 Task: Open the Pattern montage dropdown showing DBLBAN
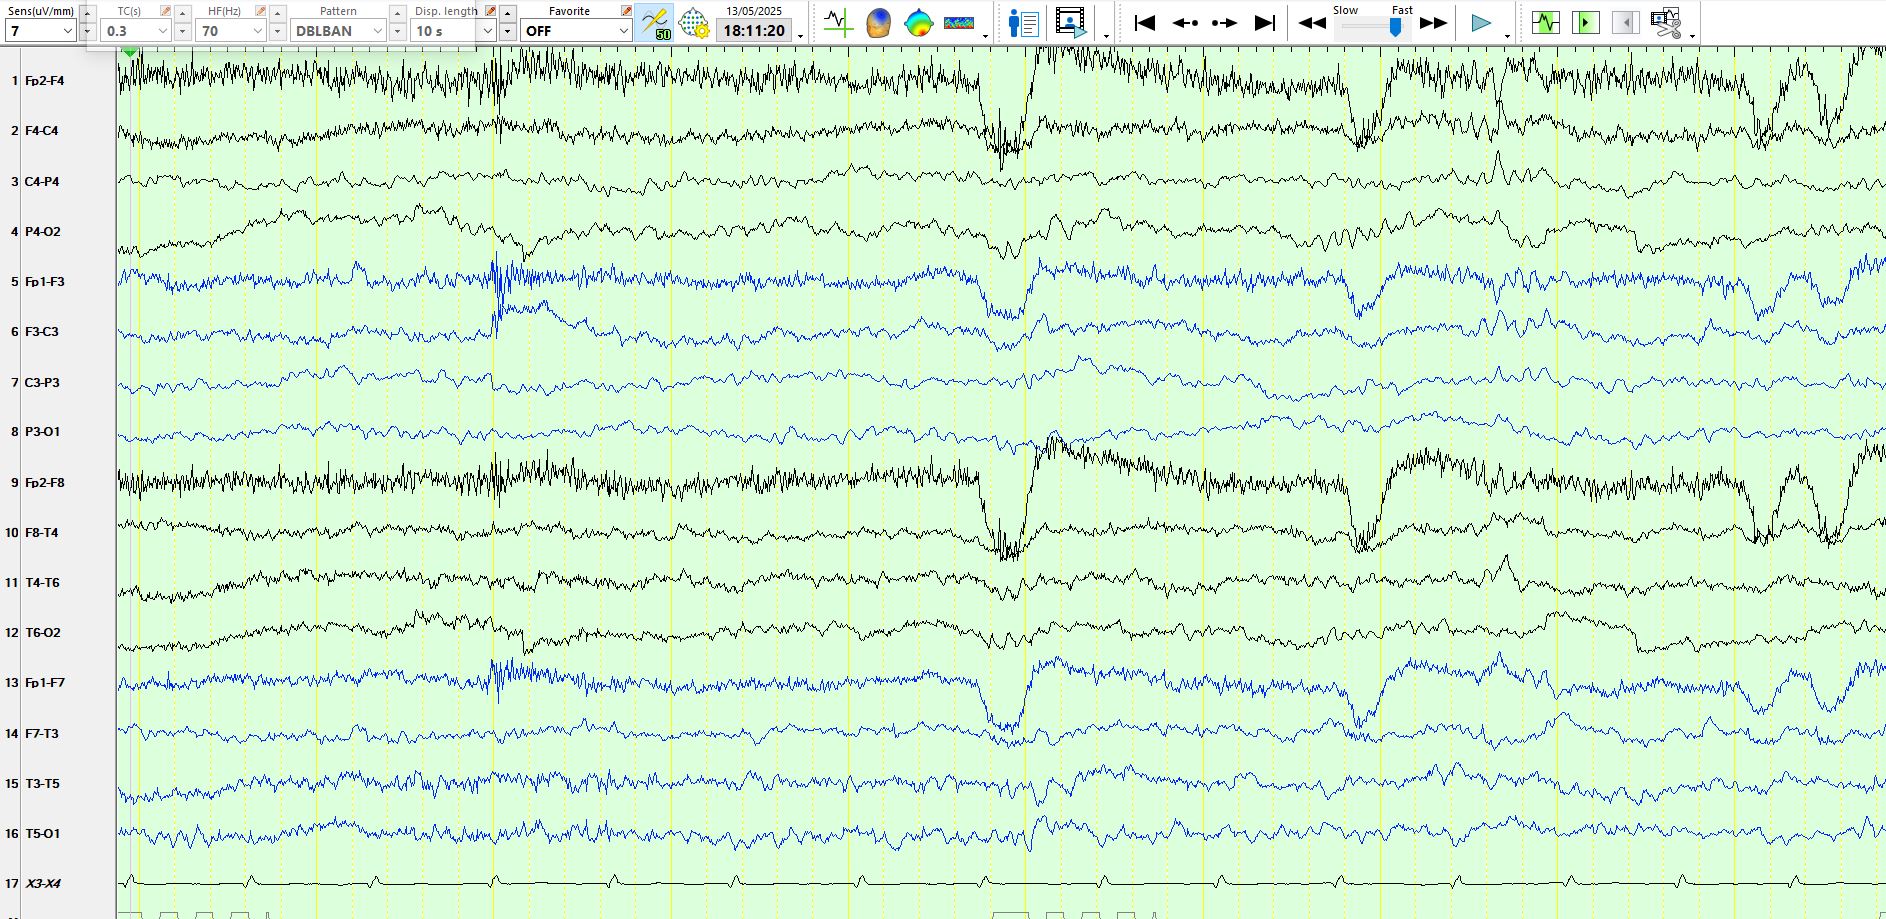[339, 31]
